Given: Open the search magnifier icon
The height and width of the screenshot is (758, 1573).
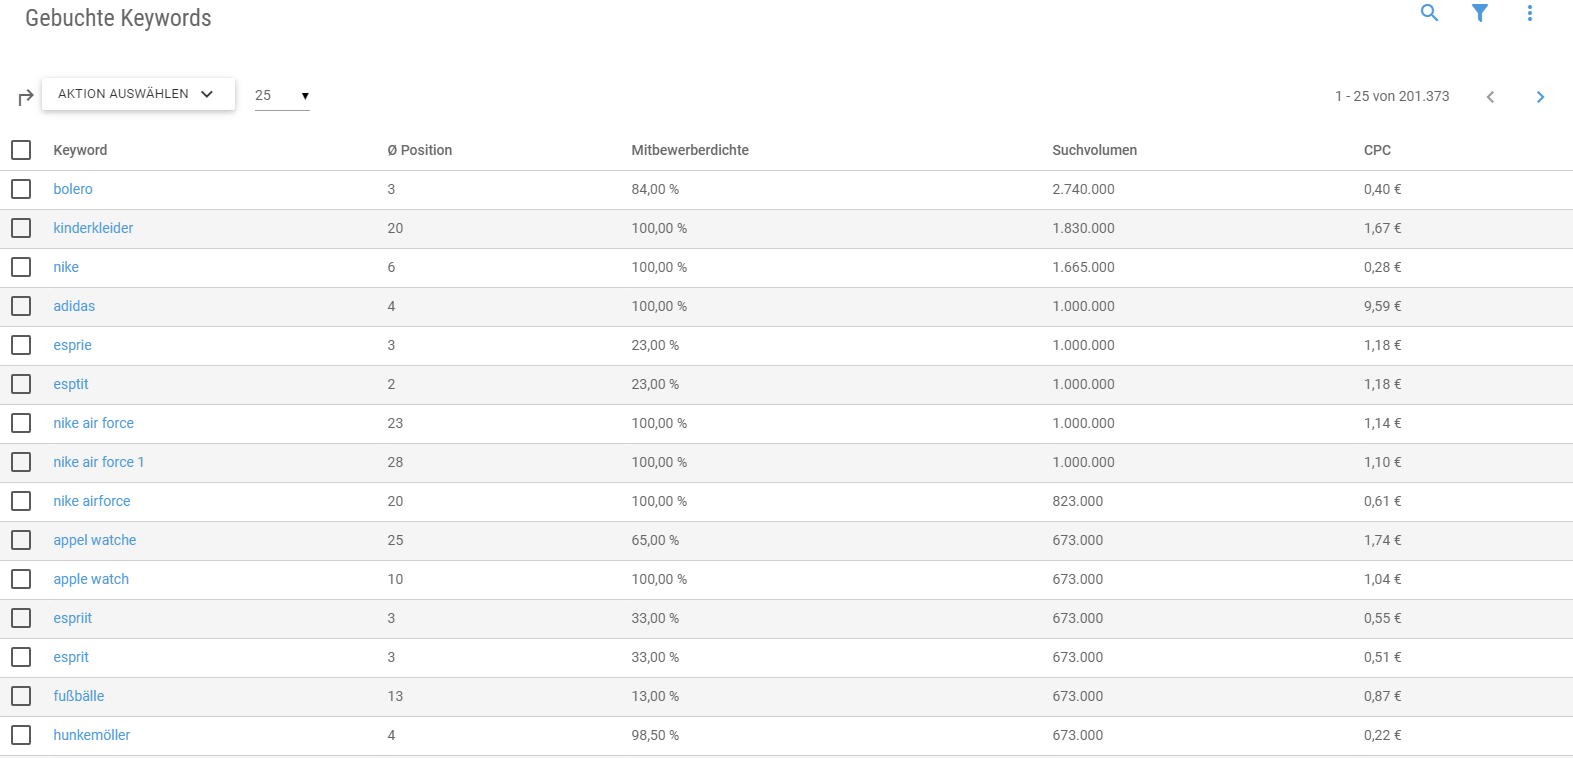Looking at the screenshot, I should [x=1430, y=13].
